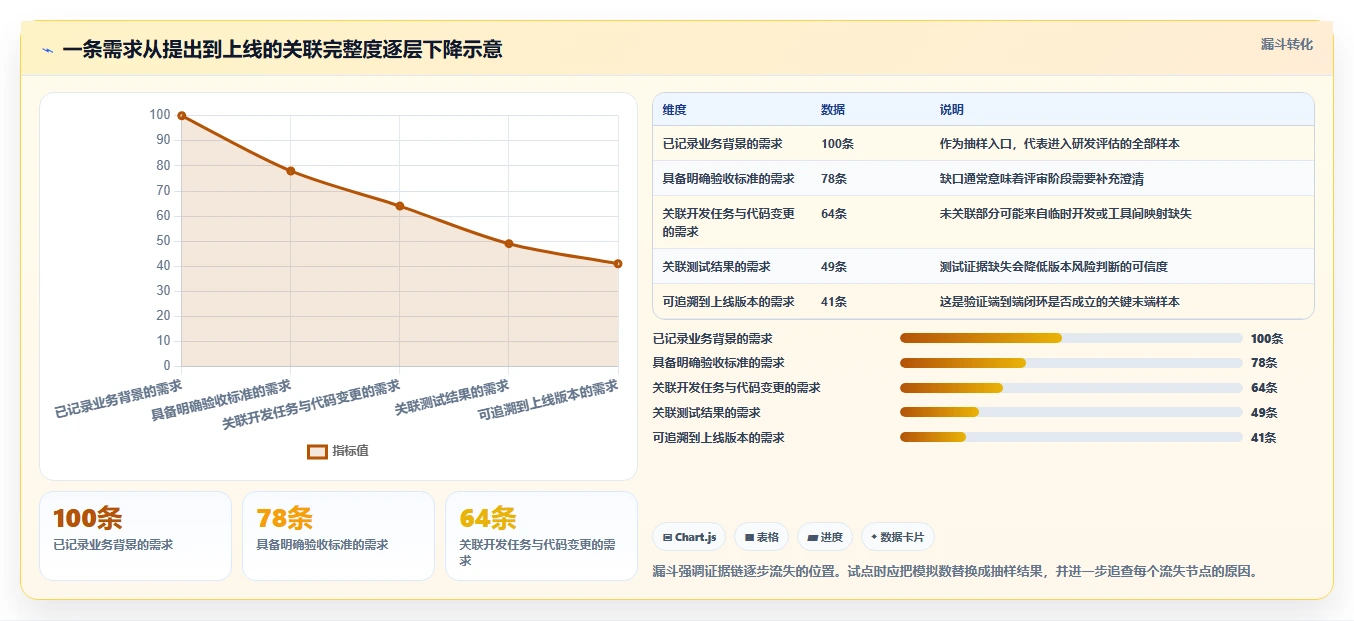Open the 64条 stat card

(x=541, y=536)
